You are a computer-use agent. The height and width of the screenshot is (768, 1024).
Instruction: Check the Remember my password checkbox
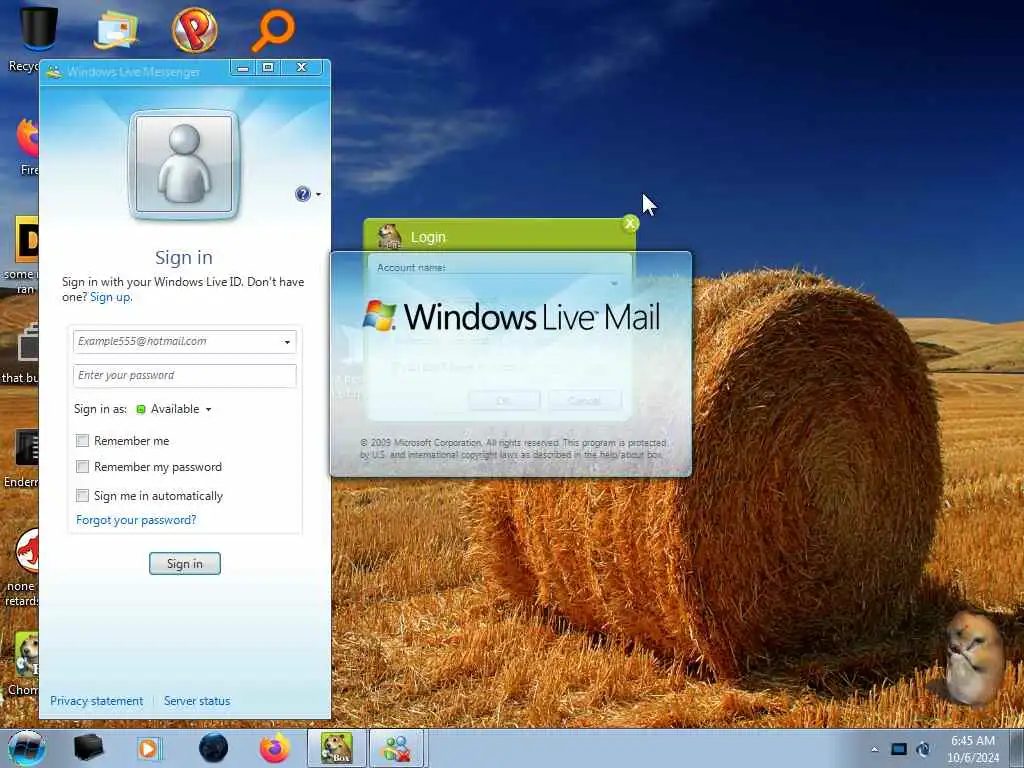pos(82,467)
